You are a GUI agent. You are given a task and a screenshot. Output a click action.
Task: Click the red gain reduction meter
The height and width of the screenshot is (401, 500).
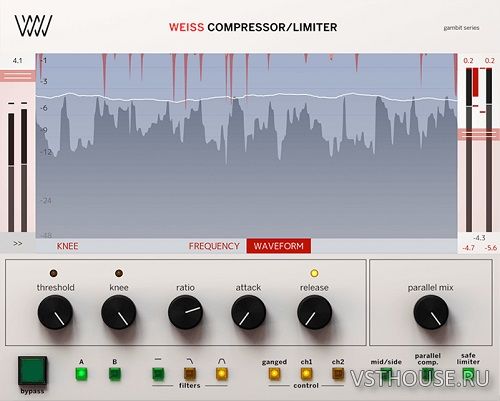pyautogui.click(x=475, y=82)
